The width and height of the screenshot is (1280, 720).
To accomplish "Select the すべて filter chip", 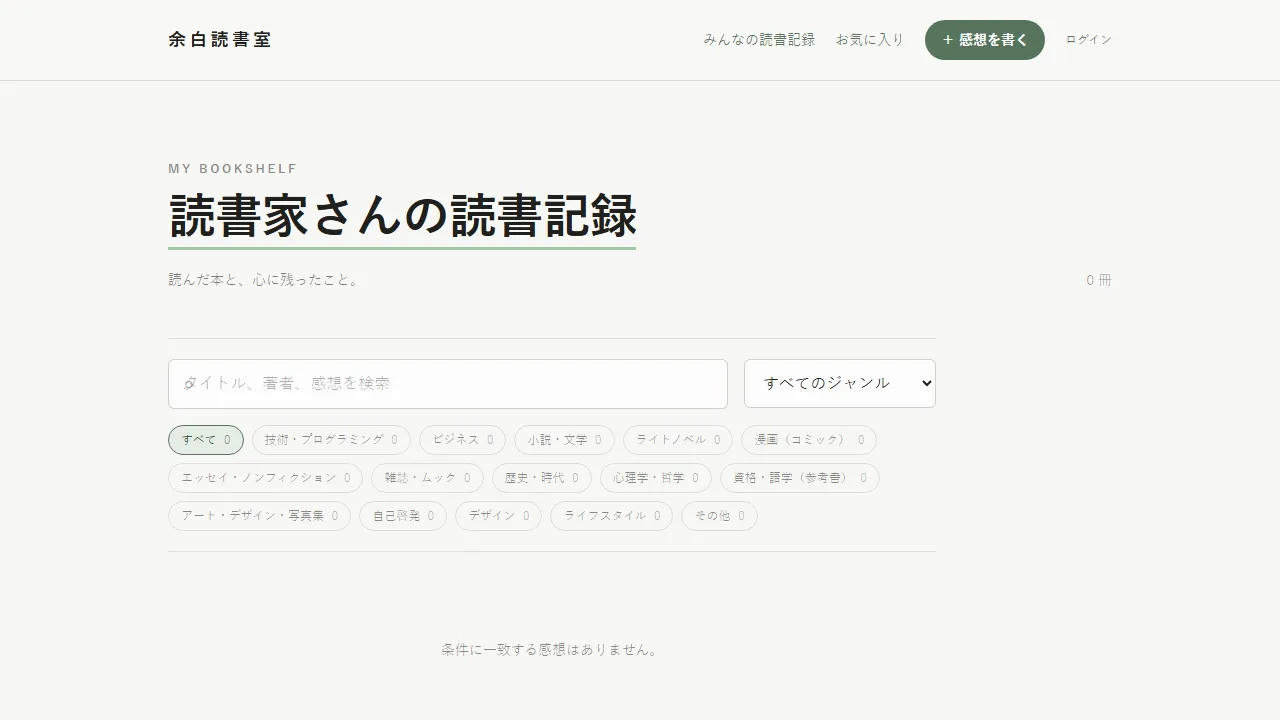I will pos(206,440).
